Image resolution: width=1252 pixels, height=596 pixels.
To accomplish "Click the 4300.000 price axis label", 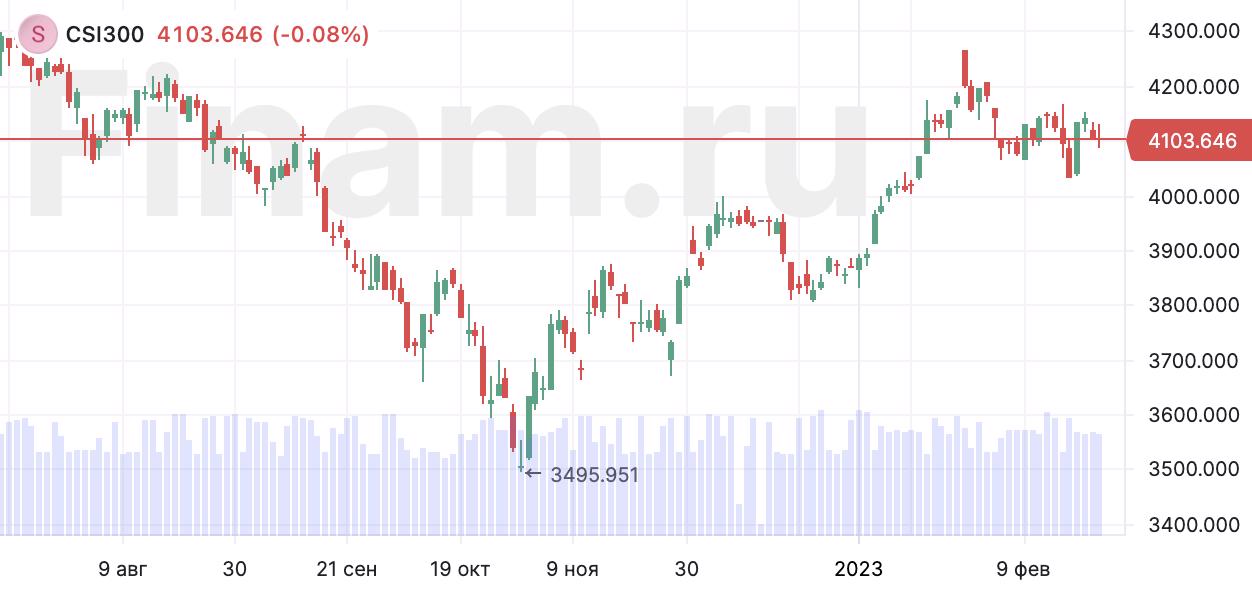I will click(x=1193, y=32).
